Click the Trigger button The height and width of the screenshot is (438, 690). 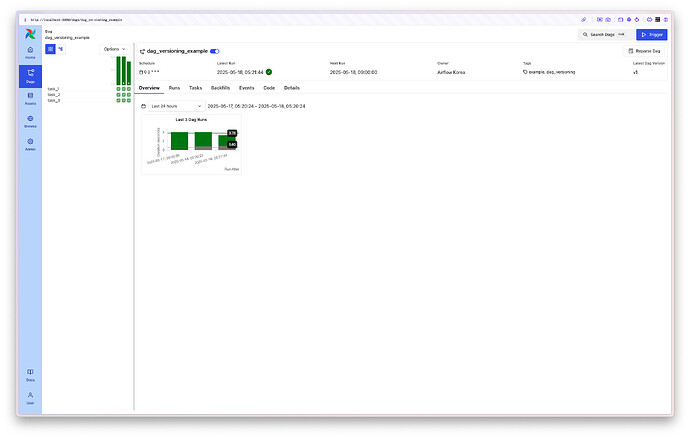click(x=650, y=34)
